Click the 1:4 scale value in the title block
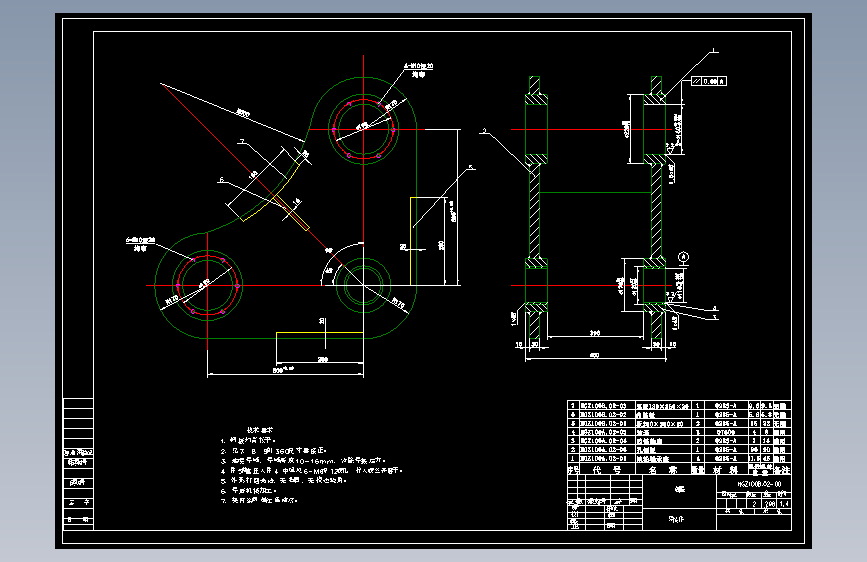867x562 pixels. click(x=784, y=504)
